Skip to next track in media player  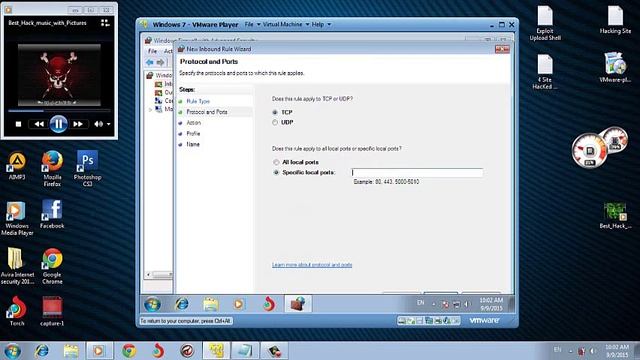[x=78, y=124]
